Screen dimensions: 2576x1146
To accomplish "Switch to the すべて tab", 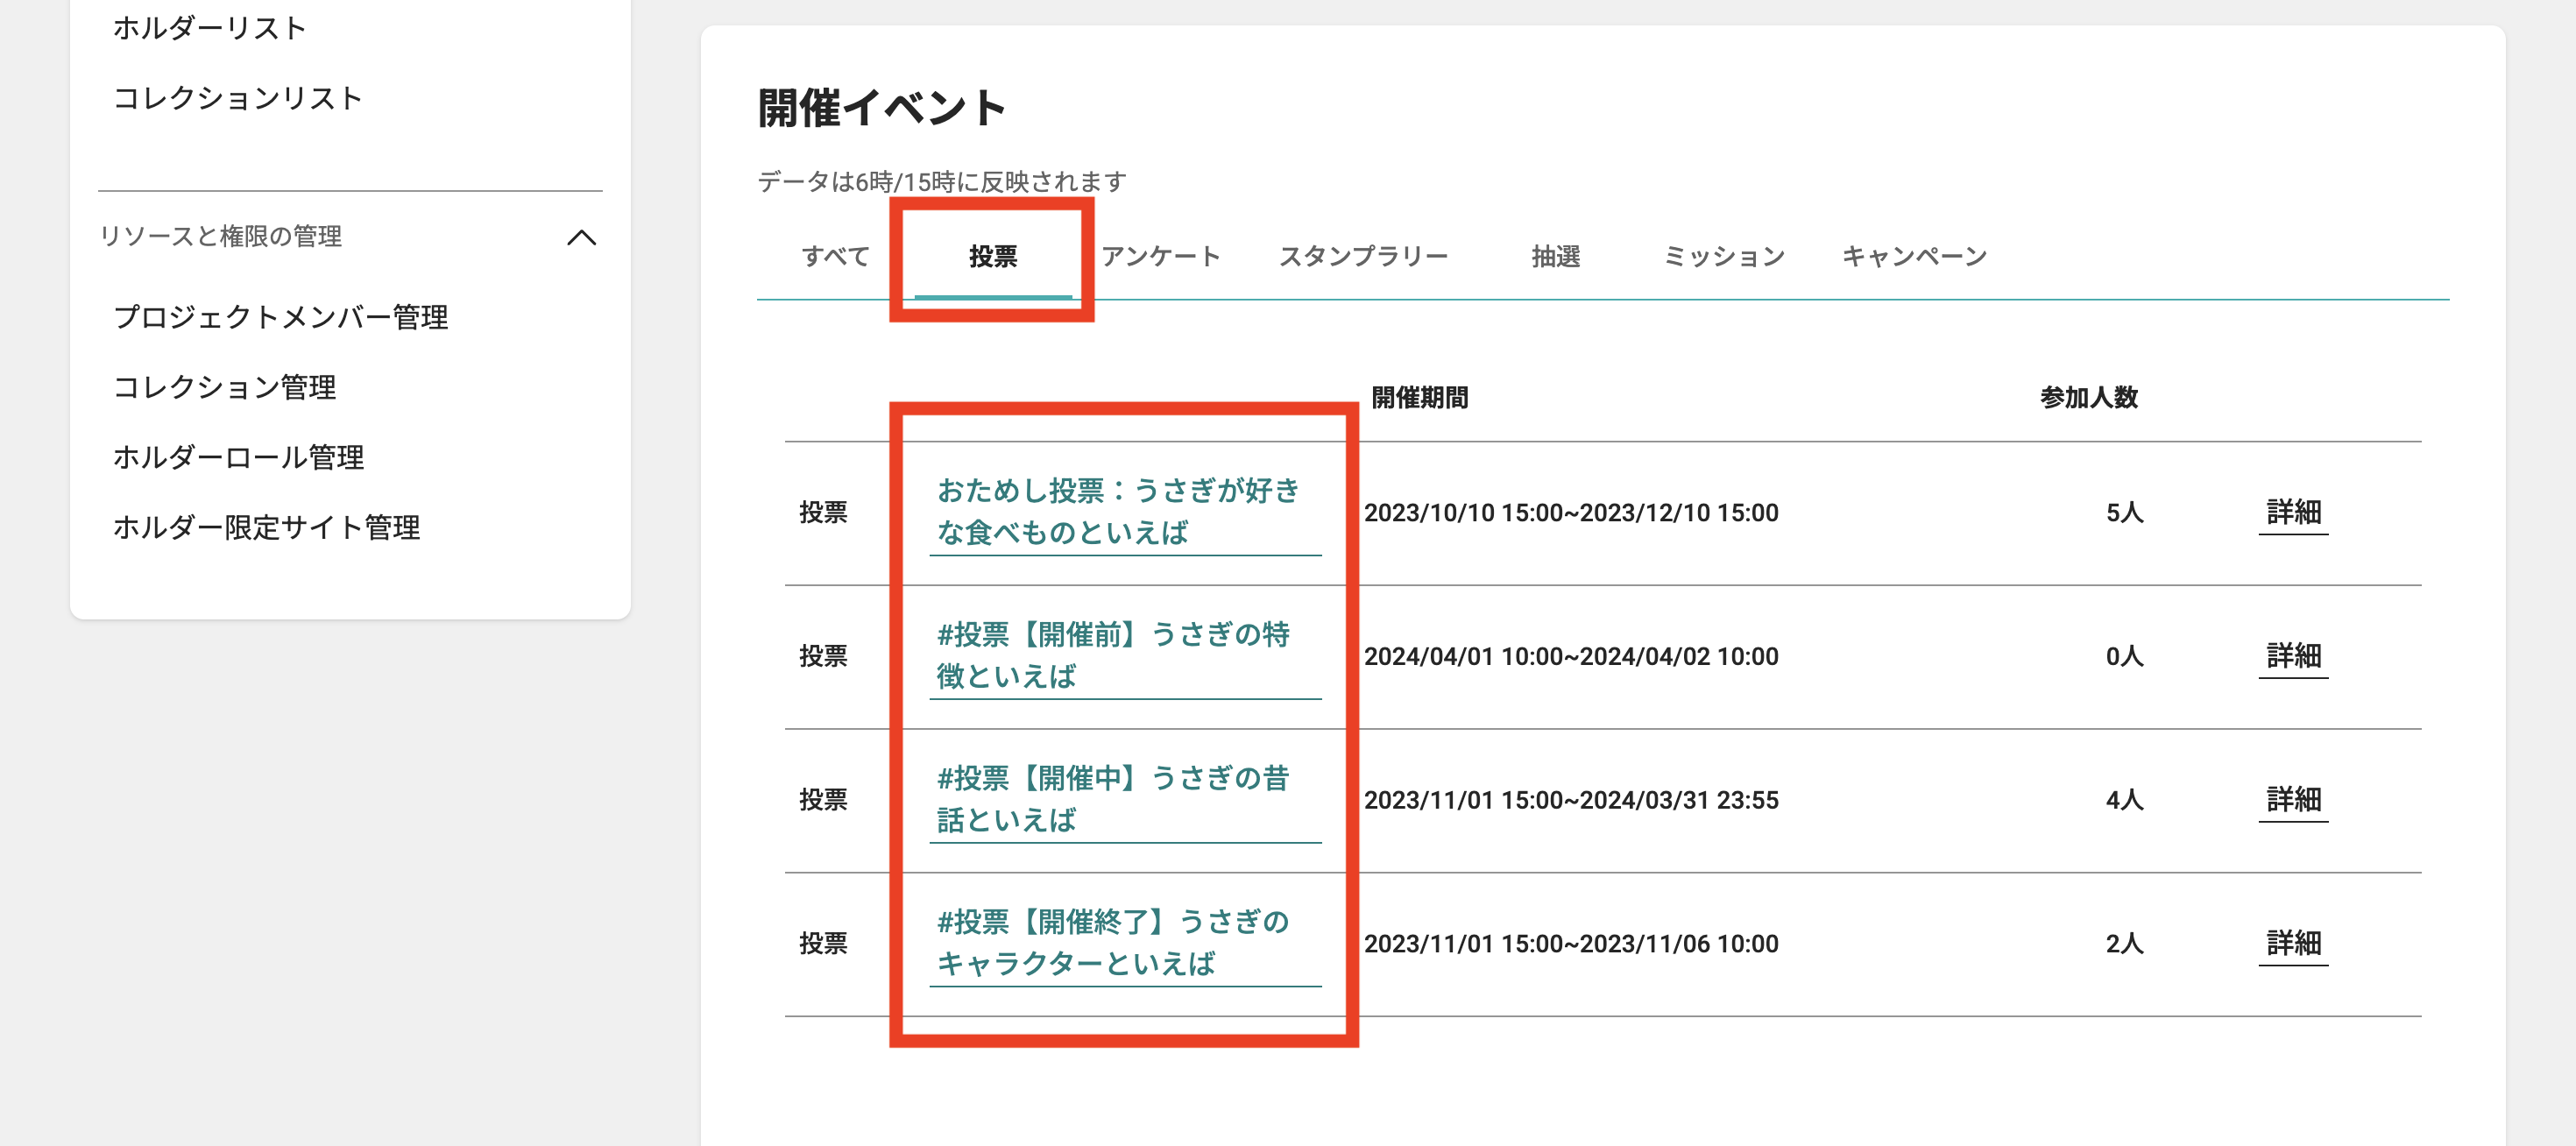I will click(835, 257).
